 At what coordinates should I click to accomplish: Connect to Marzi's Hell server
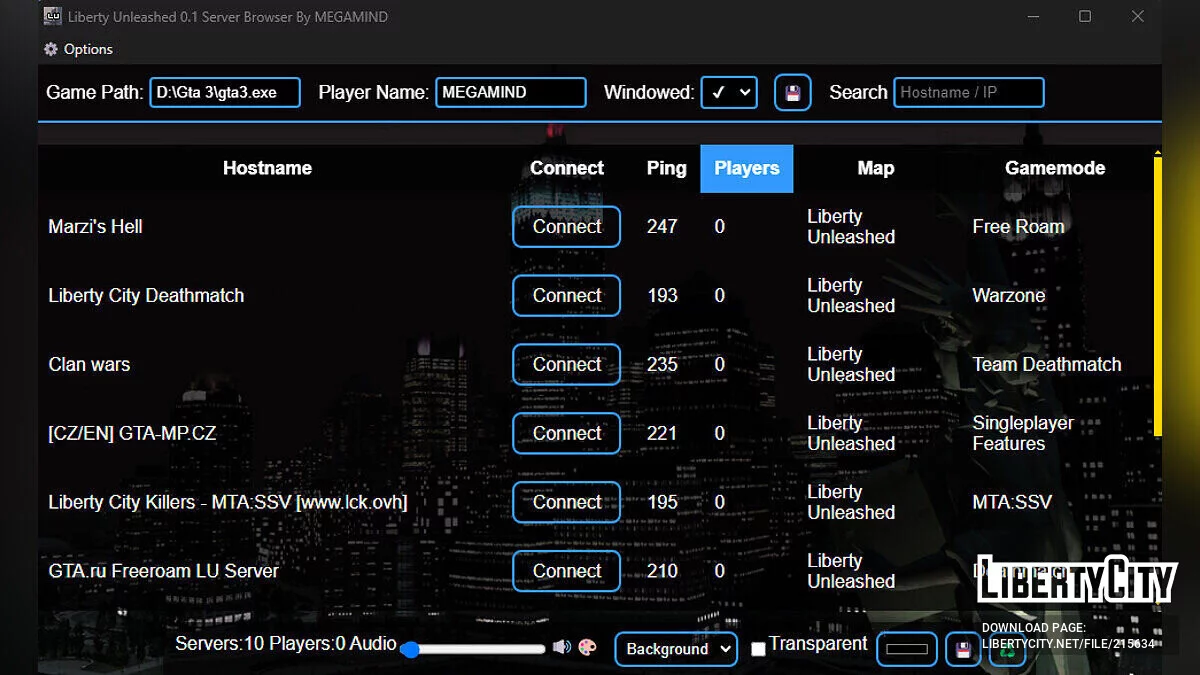[x=566, y=227]
